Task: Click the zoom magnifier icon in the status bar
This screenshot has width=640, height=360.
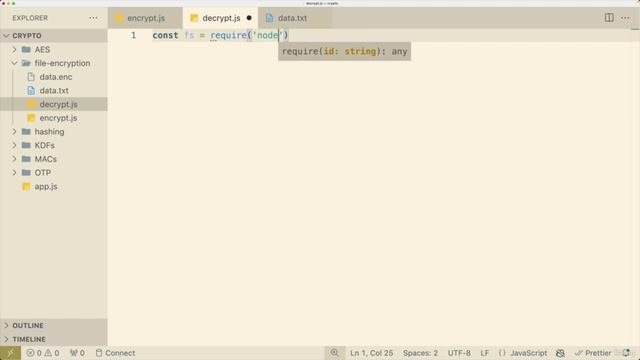Action: coord(334,353)
